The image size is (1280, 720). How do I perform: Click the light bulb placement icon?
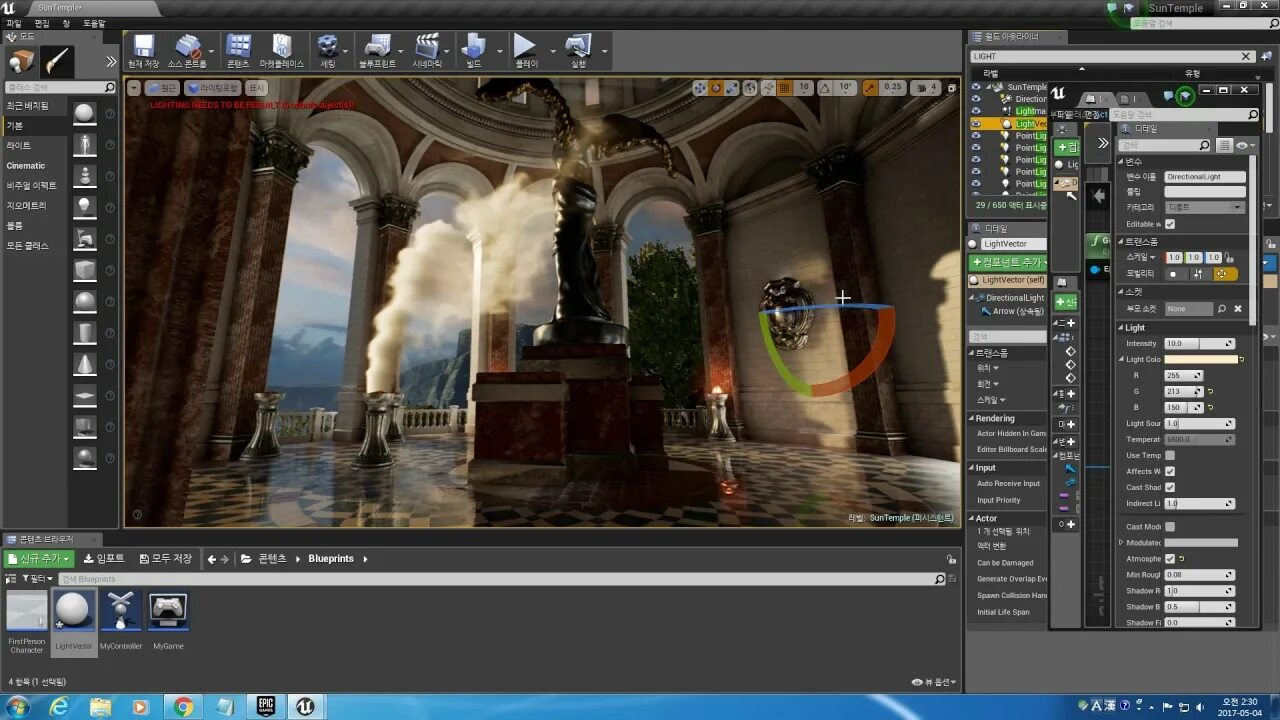coord(85,207)
